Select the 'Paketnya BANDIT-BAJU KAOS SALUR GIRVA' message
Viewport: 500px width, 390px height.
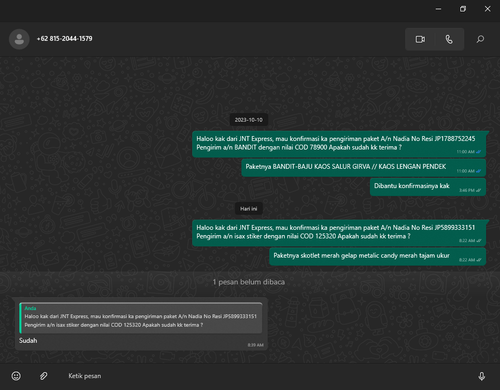(x=363, y=168)
